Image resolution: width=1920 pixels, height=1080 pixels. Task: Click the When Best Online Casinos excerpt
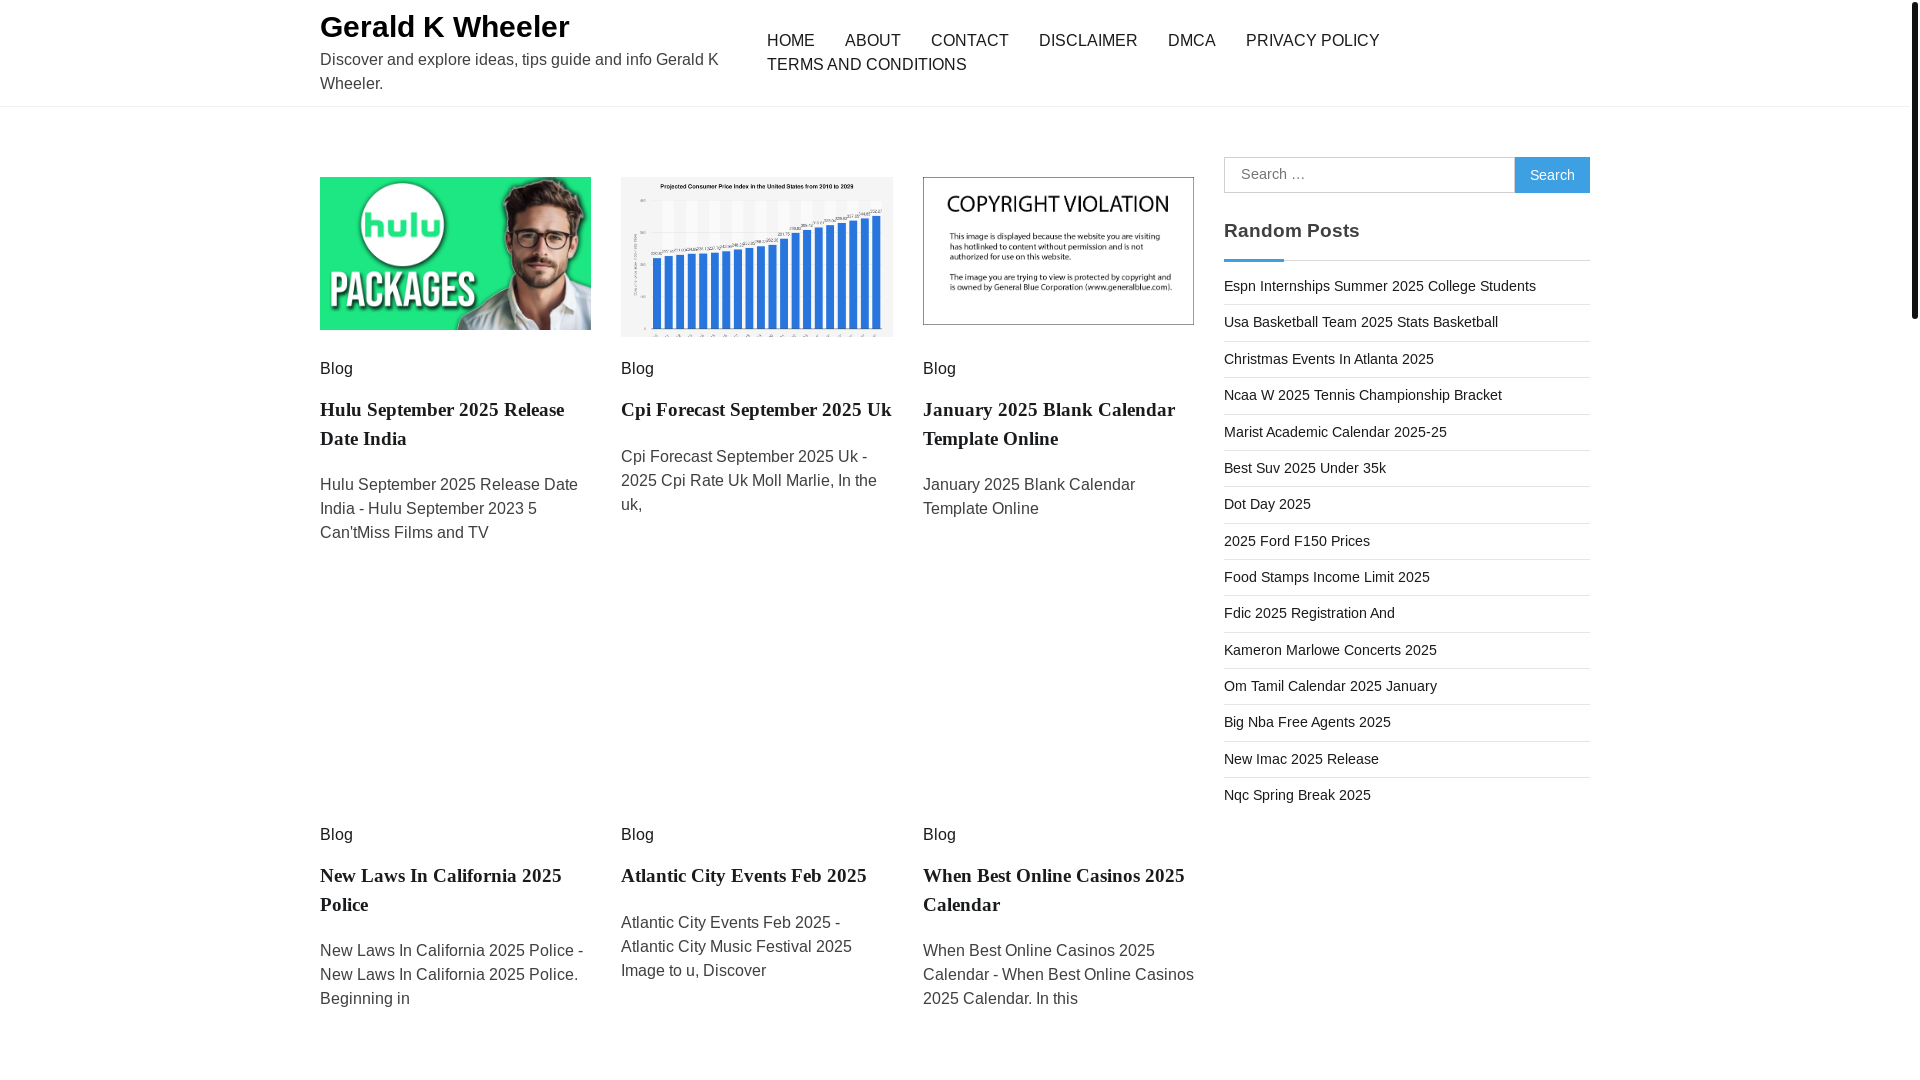1057,975
